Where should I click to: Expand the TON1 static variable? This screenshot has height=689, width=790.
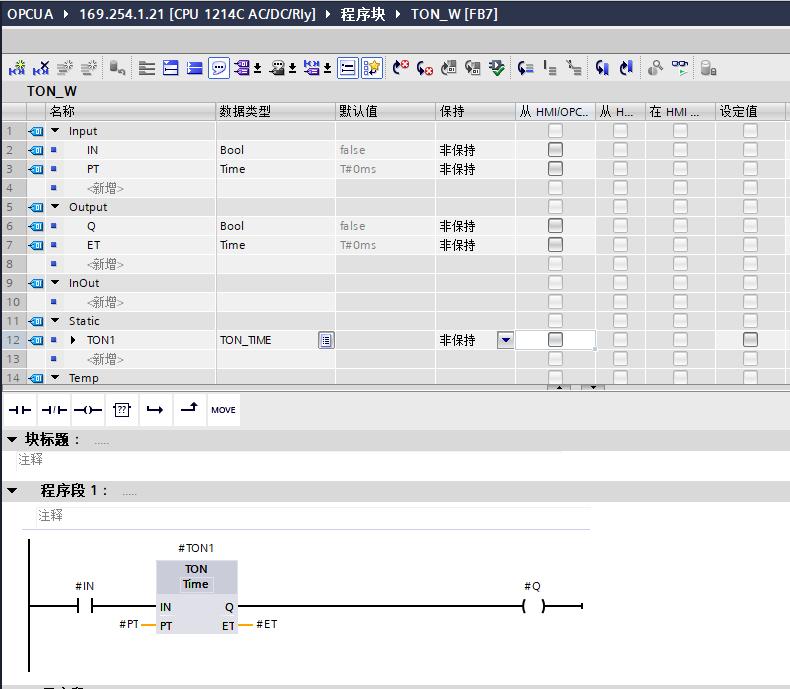click(73, 340)
